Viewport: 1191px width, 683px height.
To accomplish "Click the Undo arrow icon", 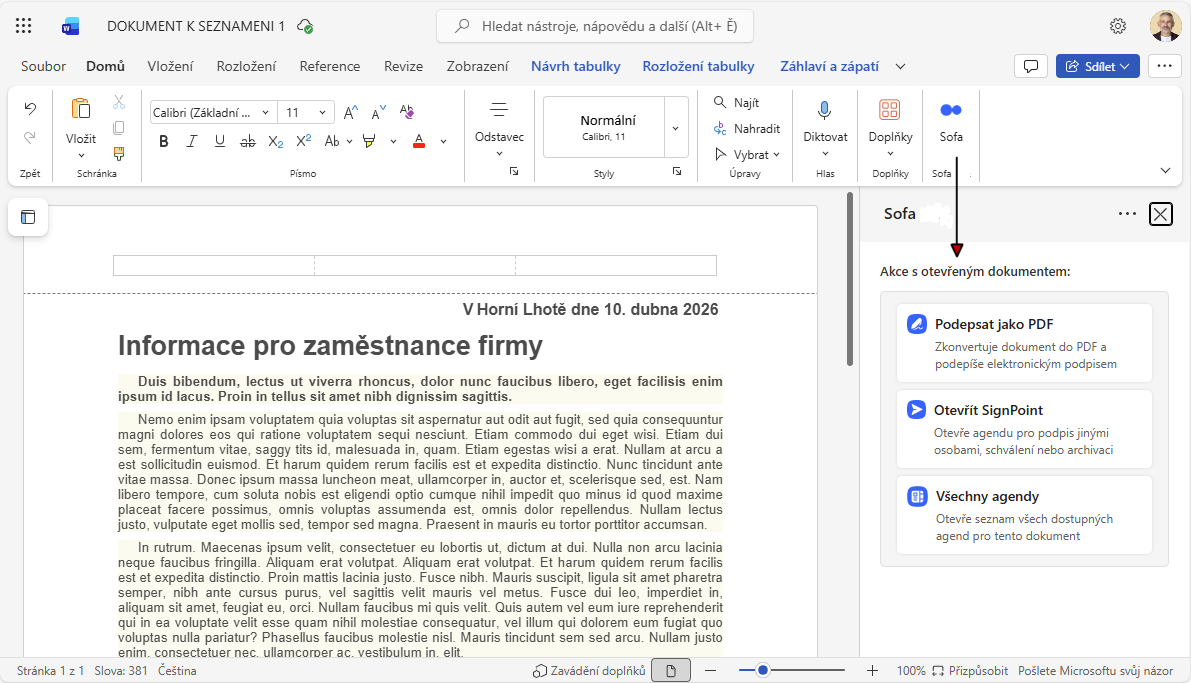I will (30, 108).
